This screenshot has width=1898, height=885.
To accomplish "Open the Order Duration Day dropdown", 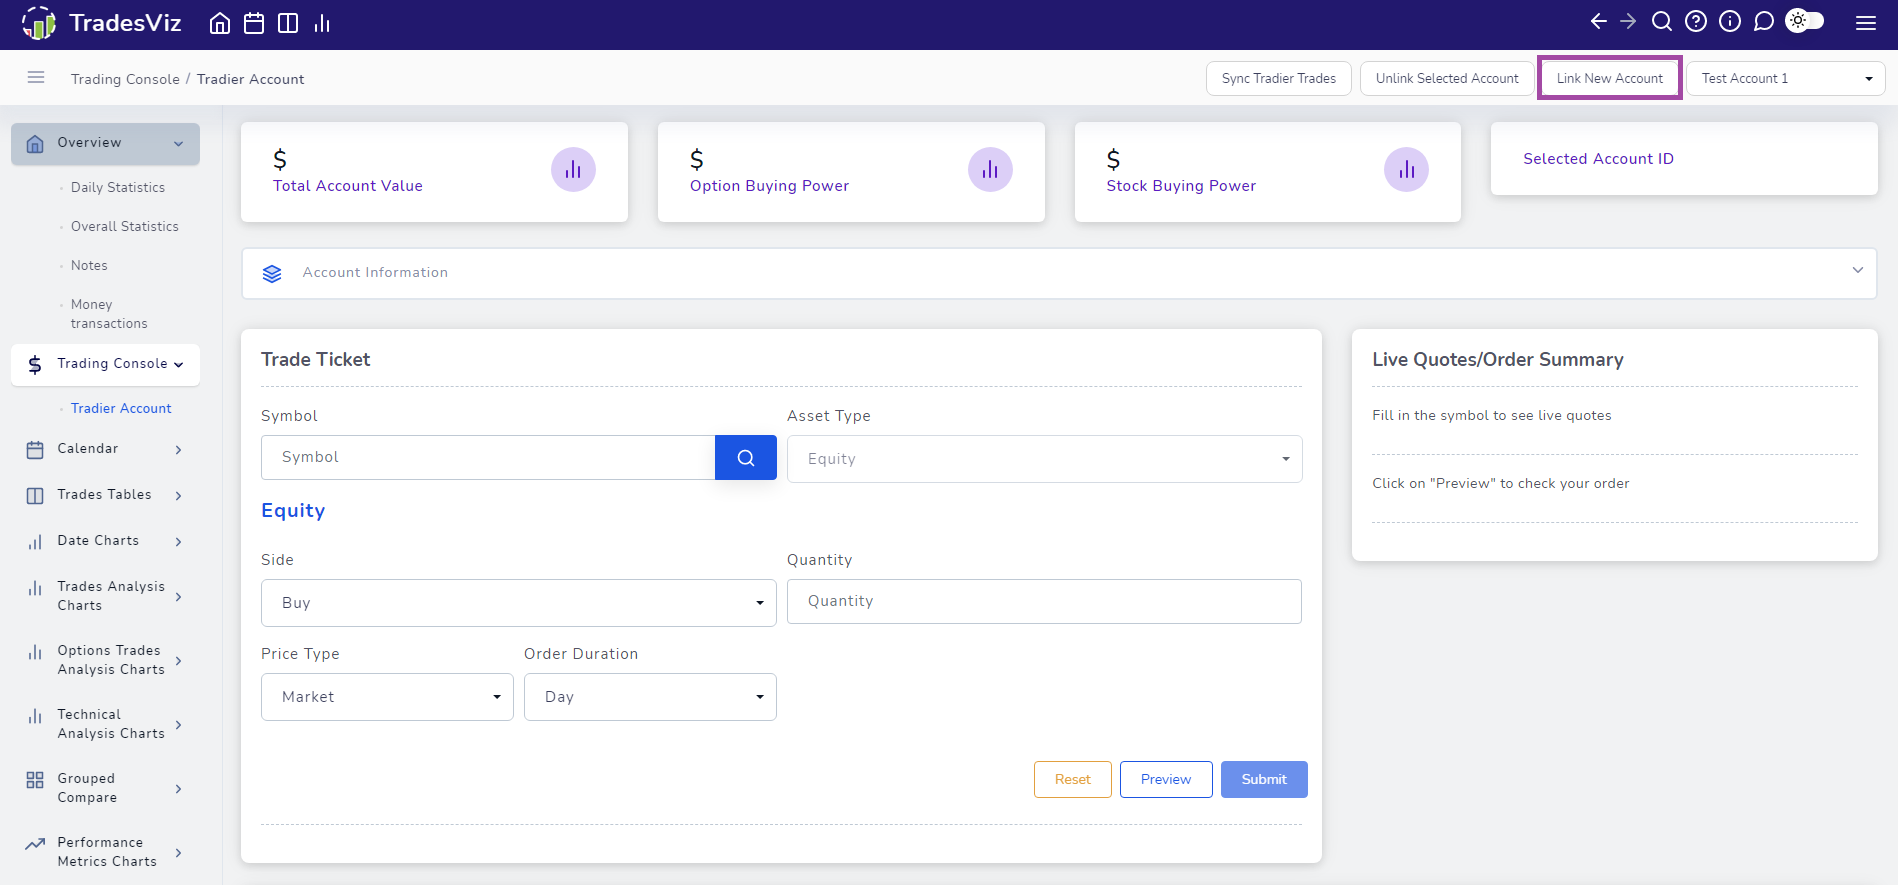I will point(650,697).
